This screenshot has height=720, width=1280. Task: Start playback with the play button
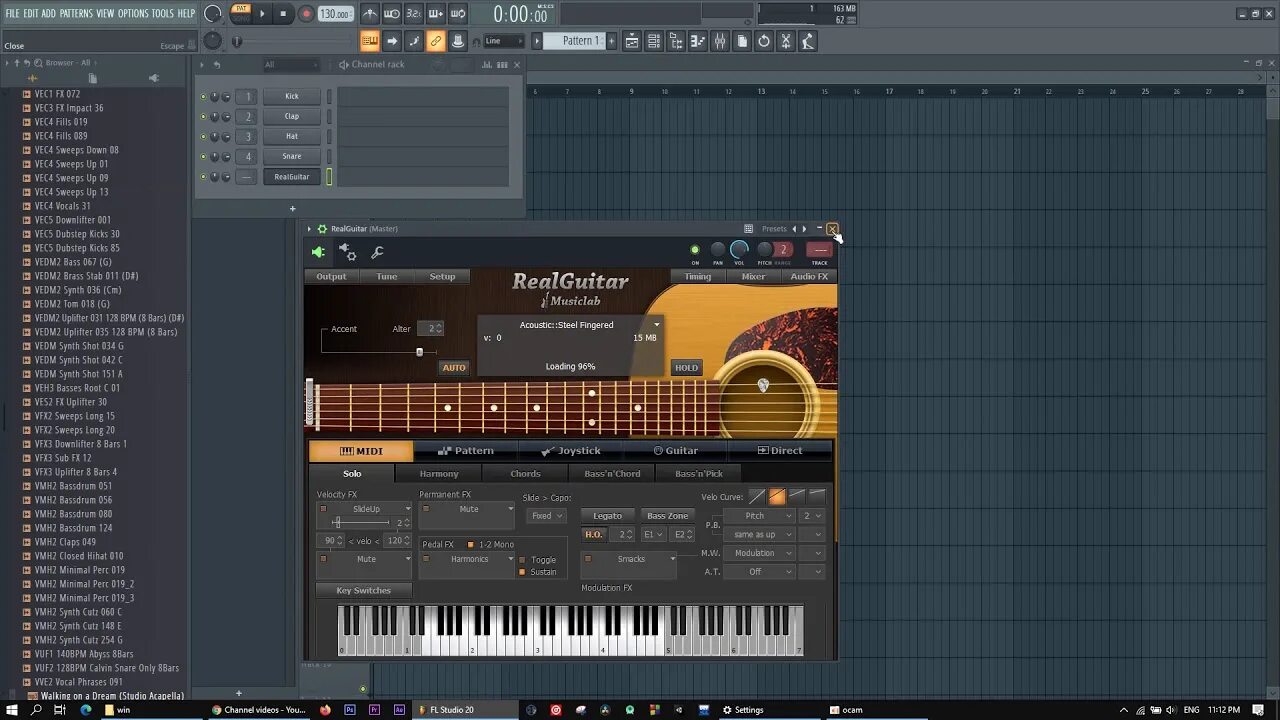[263, 14]
